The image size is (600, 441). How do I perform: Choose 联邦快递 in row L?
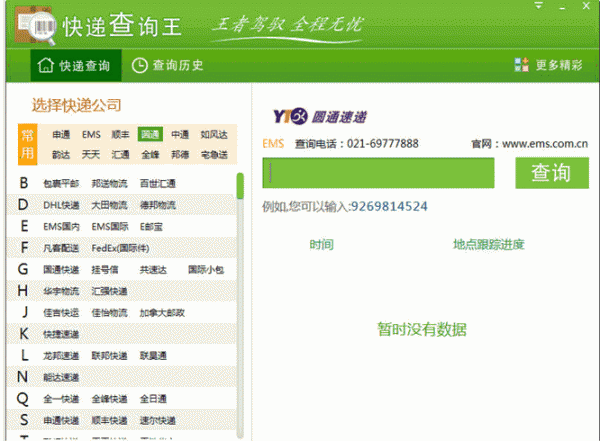[109, 356]
